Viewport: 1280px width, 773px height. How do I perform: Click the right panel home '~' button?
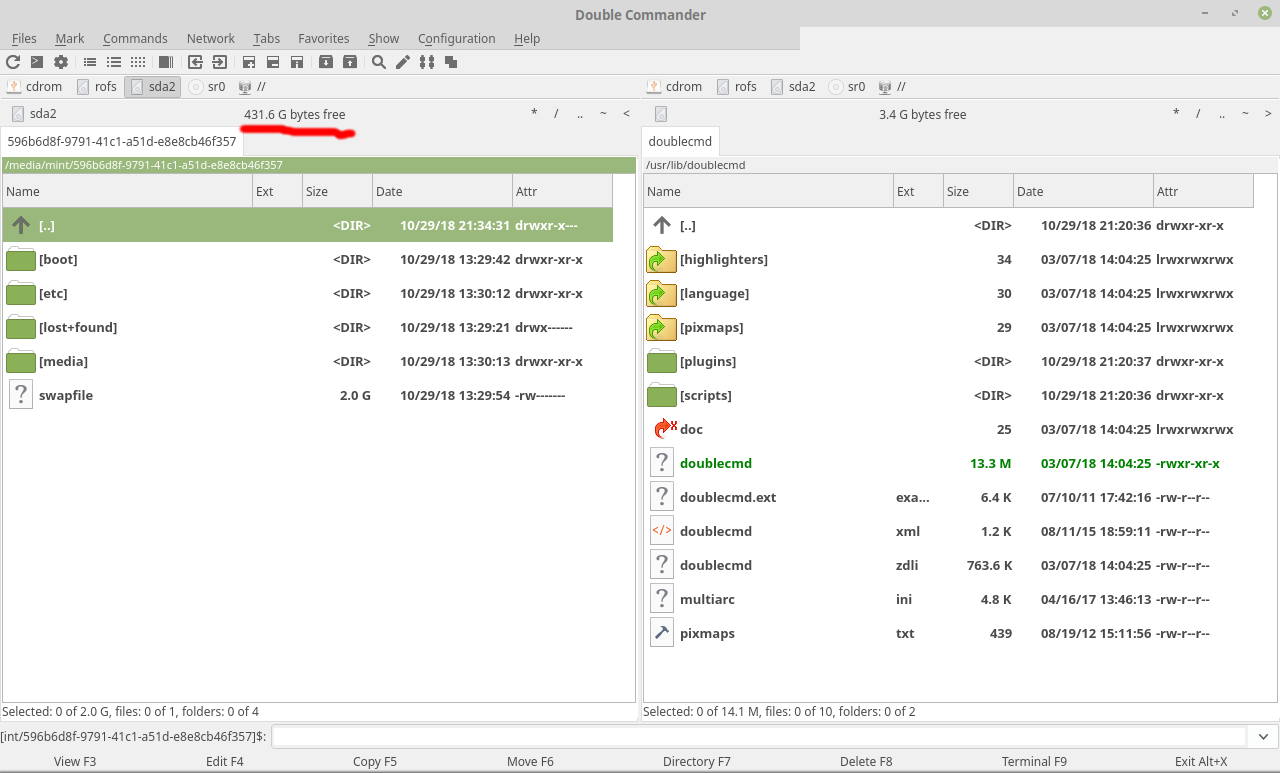[1245, 113]
